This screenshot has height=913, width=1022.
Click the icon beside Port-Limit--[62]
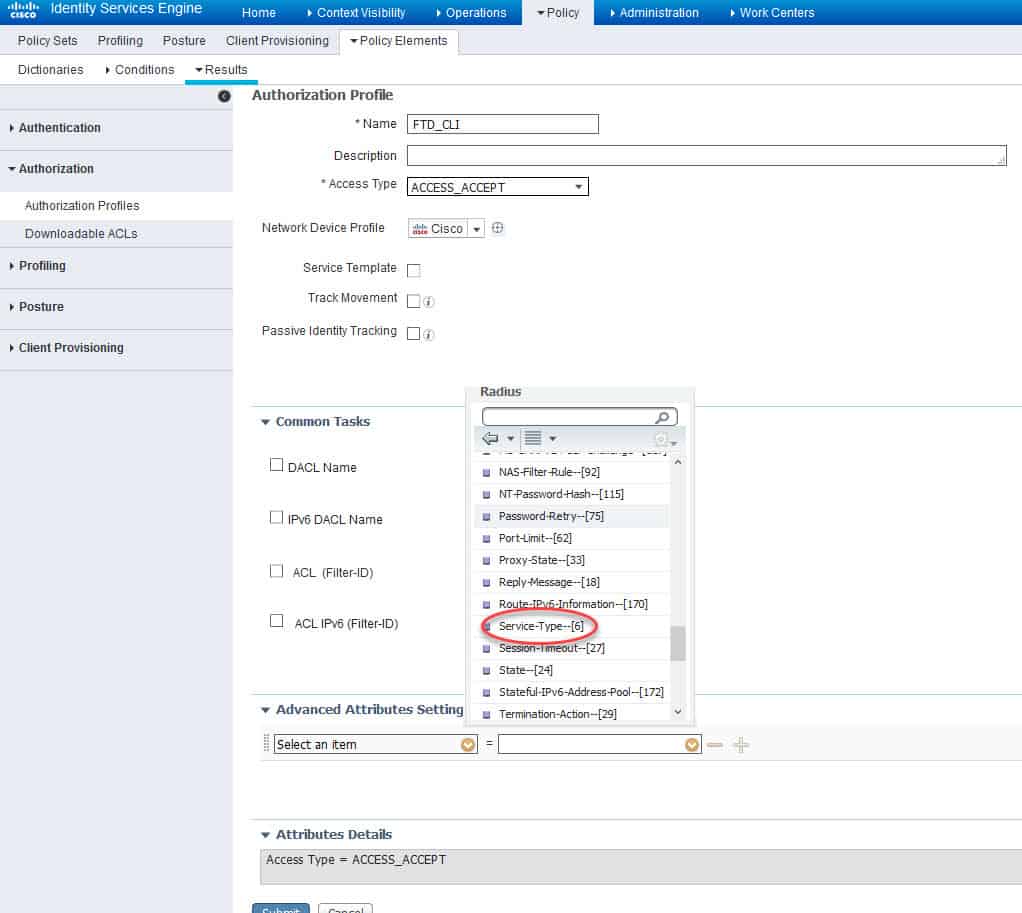coord(486,539)
